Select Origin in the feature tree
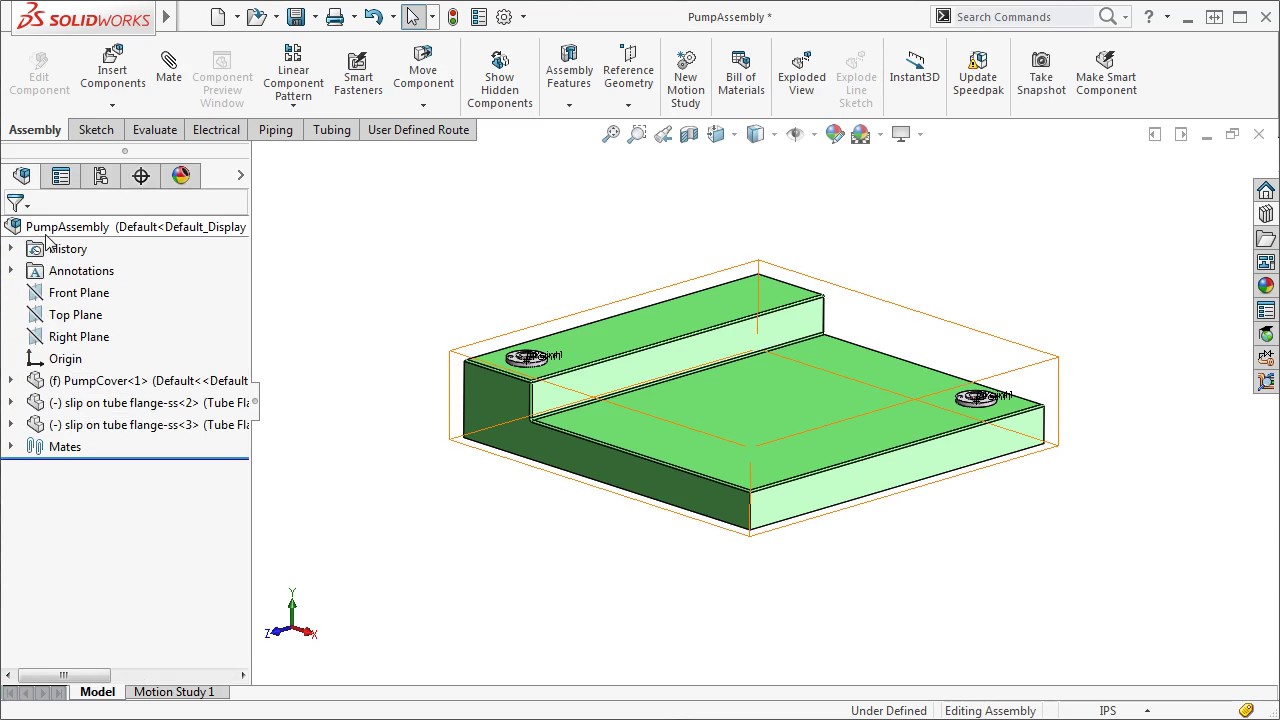The width and height of the screenshot is (1280, 720). tap(65, 359)
